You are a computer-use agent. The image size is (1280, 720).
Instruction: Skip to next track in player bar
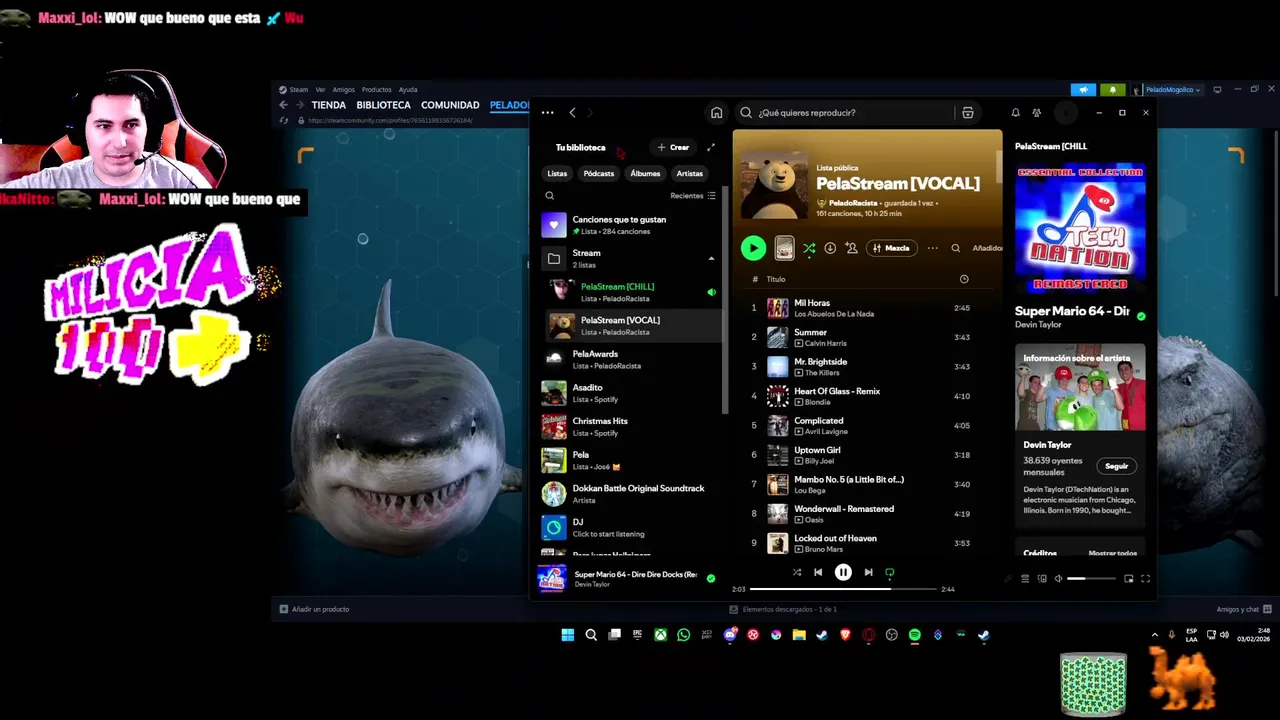[868, 572]
